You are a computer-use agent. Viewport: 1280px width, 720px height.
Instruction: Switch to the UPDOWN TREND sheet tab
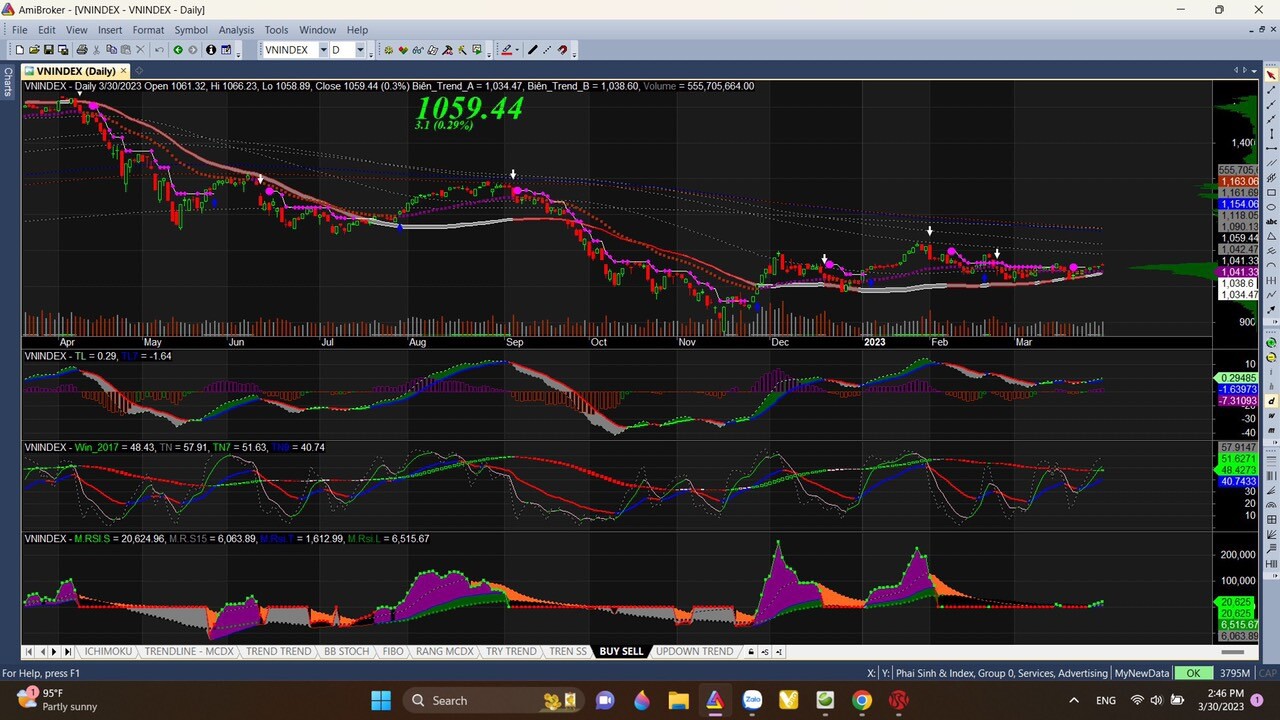coord(694,651)
